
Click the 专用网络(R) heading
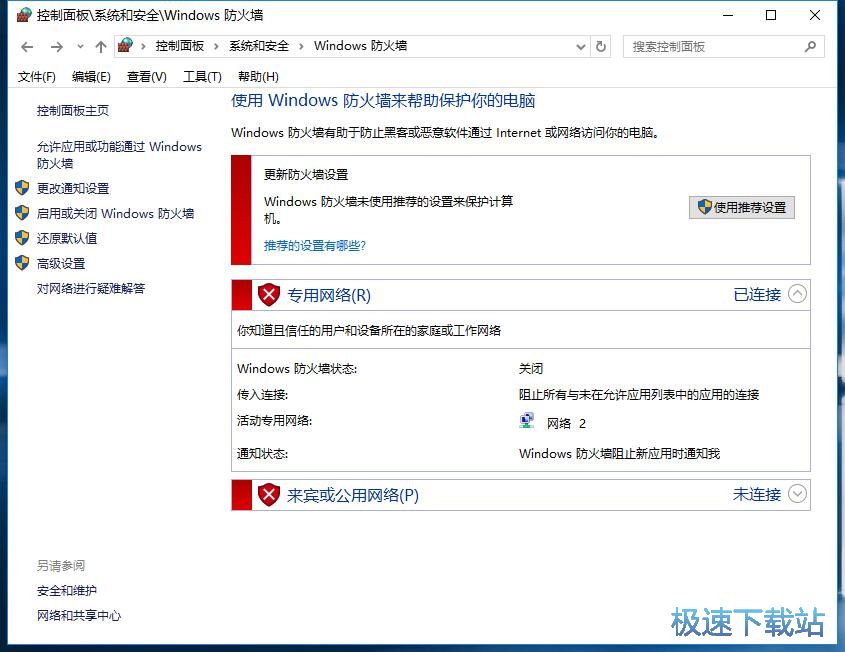[x=329, y=295]
